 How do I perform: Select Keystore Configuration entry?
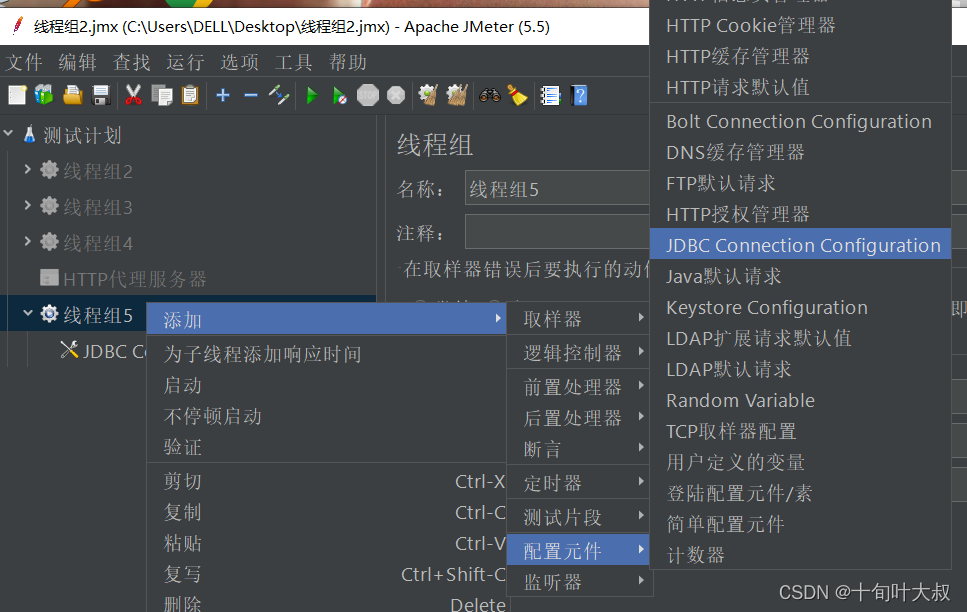(800, 307)
